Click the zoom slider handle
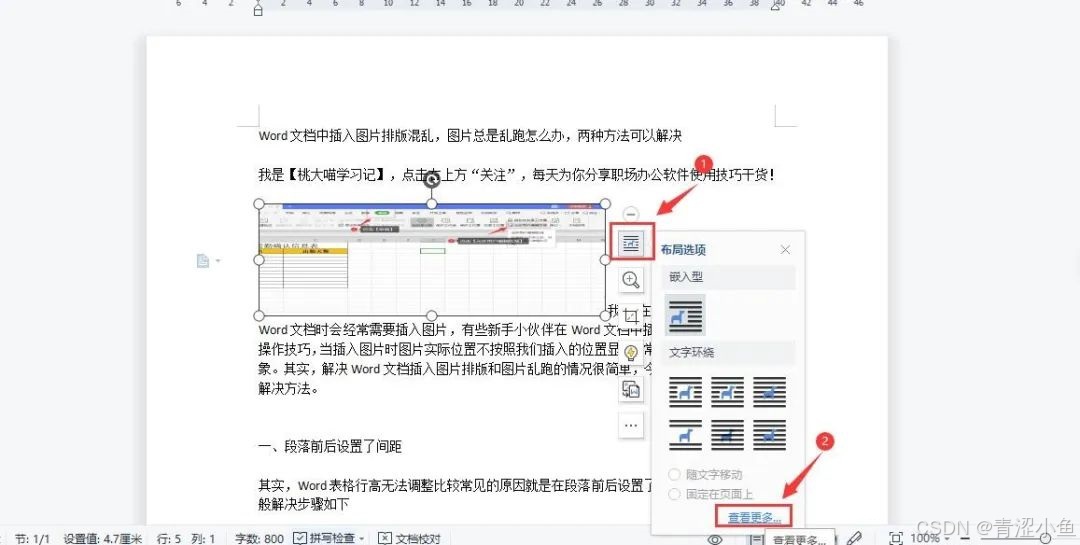Viewport: 1080px width, 545px height. pos(1046,538)
